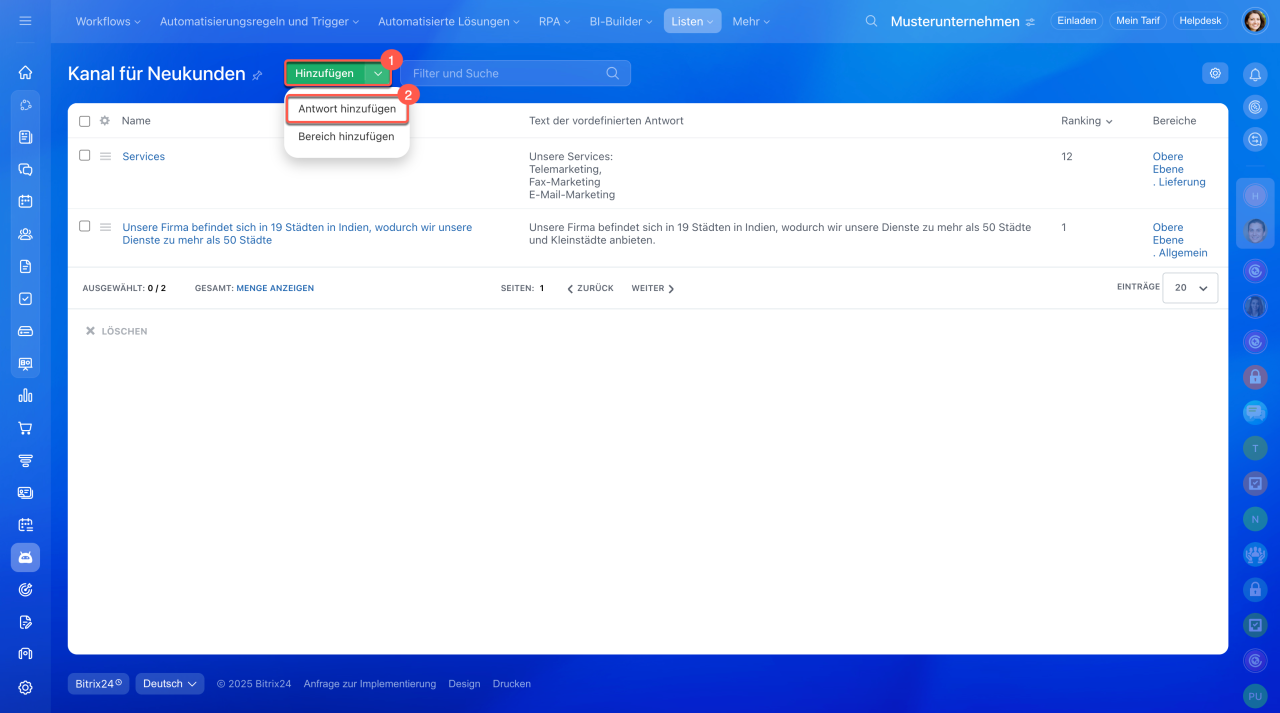This screenshot has height=713, width=1280.
Task: Expand the Hinzufügen dropdown arrow
Action: 378,73
